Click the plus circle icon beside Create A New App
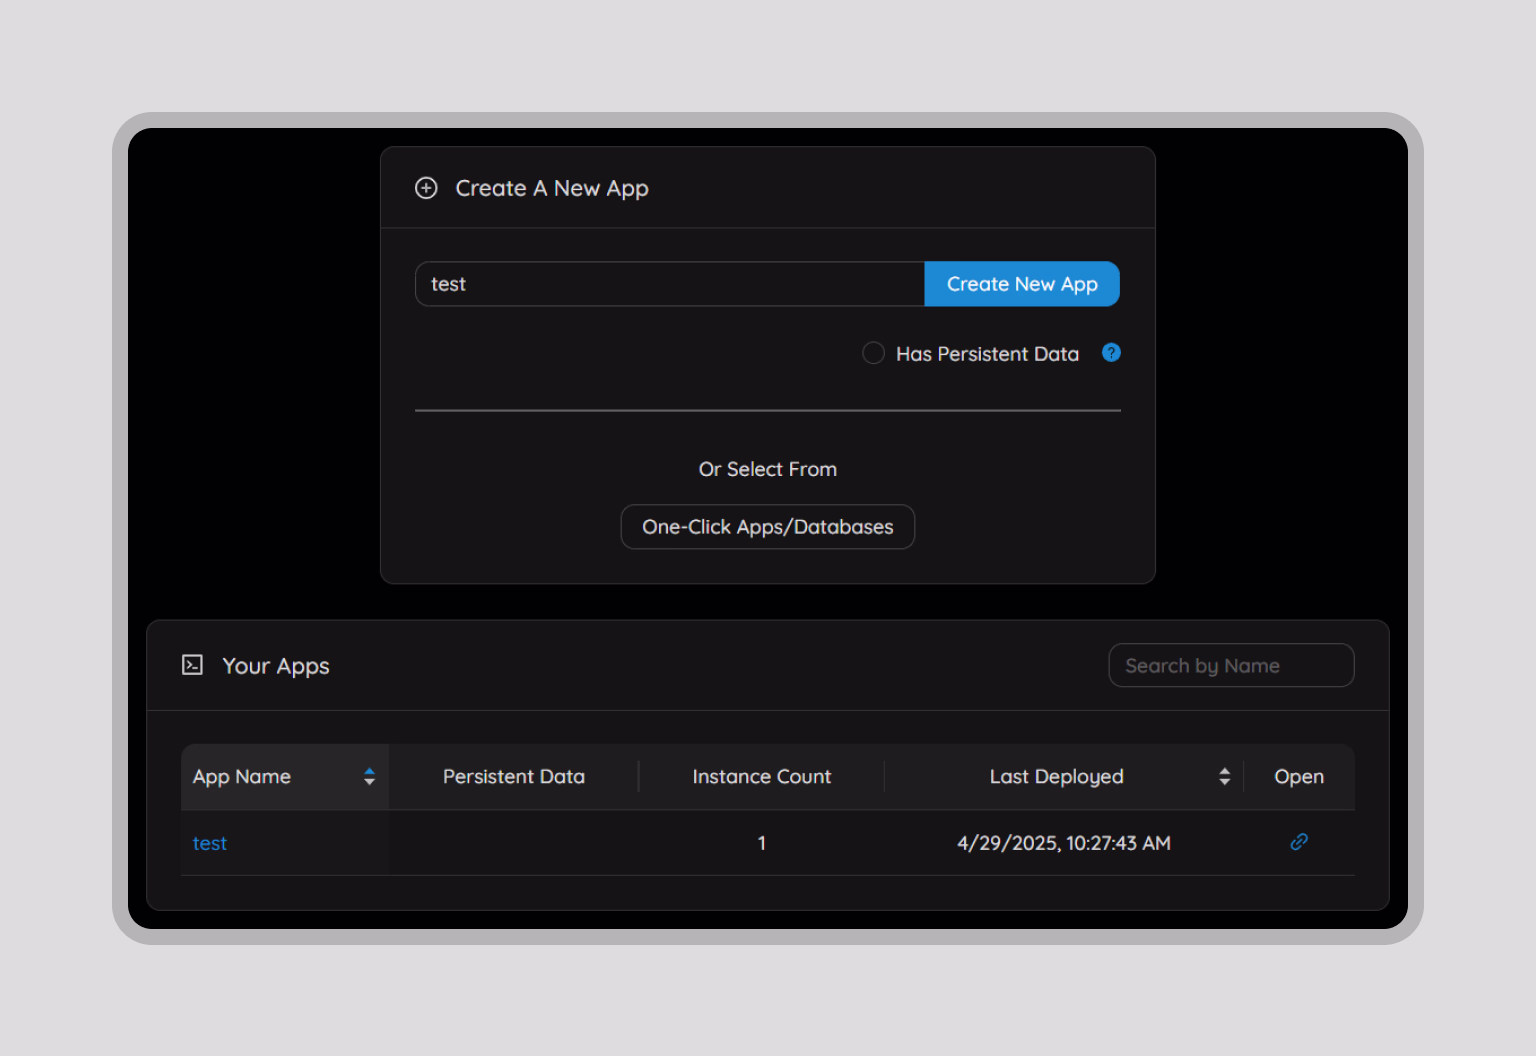 coord(426,188)
